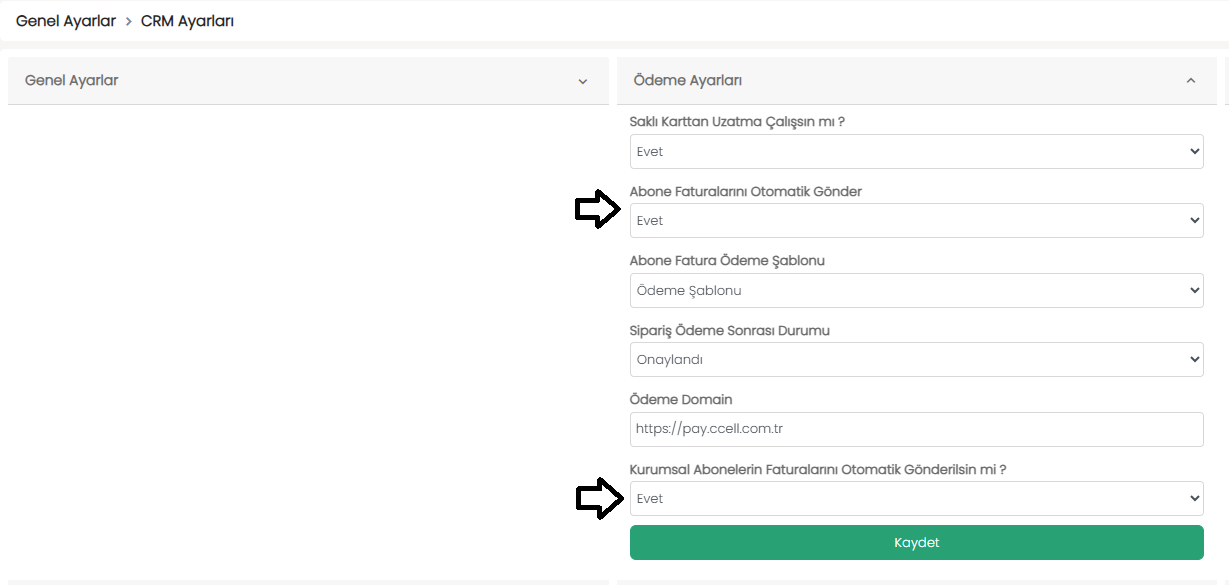Click caret of Ödeme Şablonu select
The width and height of the screenshot is (1229, 585).
[x=1194, y=291]
